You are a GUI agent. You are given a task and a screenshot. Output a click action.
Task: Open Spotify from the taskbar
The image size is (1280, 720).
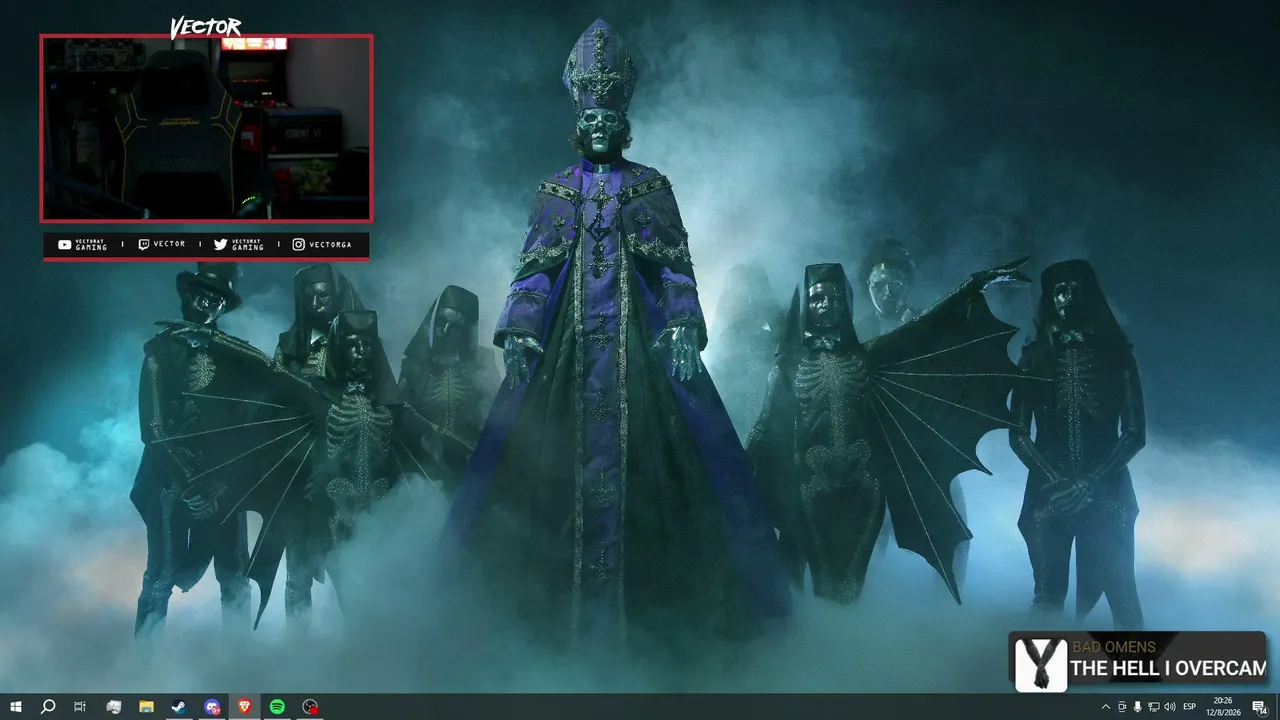tap(277, 707)
